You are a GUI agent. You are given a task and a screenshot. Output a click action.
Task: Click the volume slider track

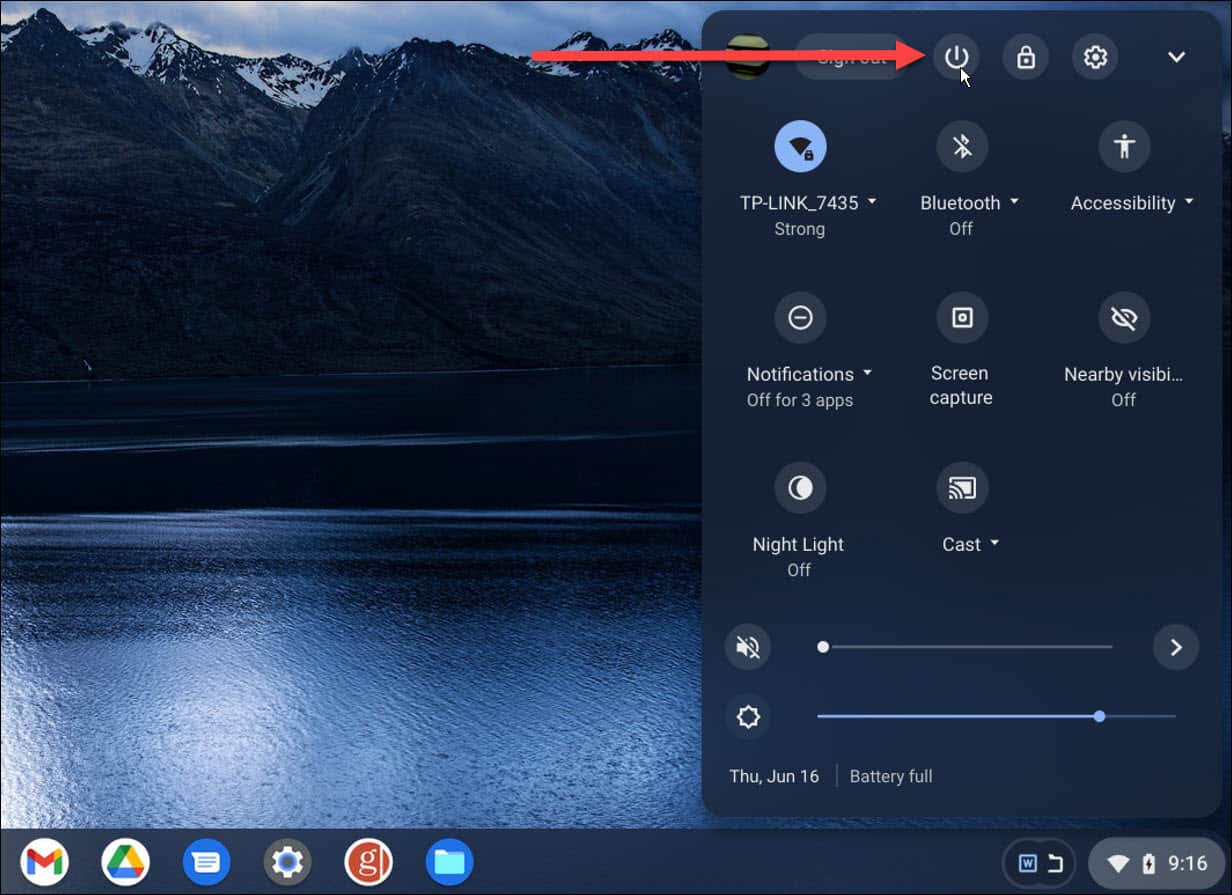tap(966, 647)
